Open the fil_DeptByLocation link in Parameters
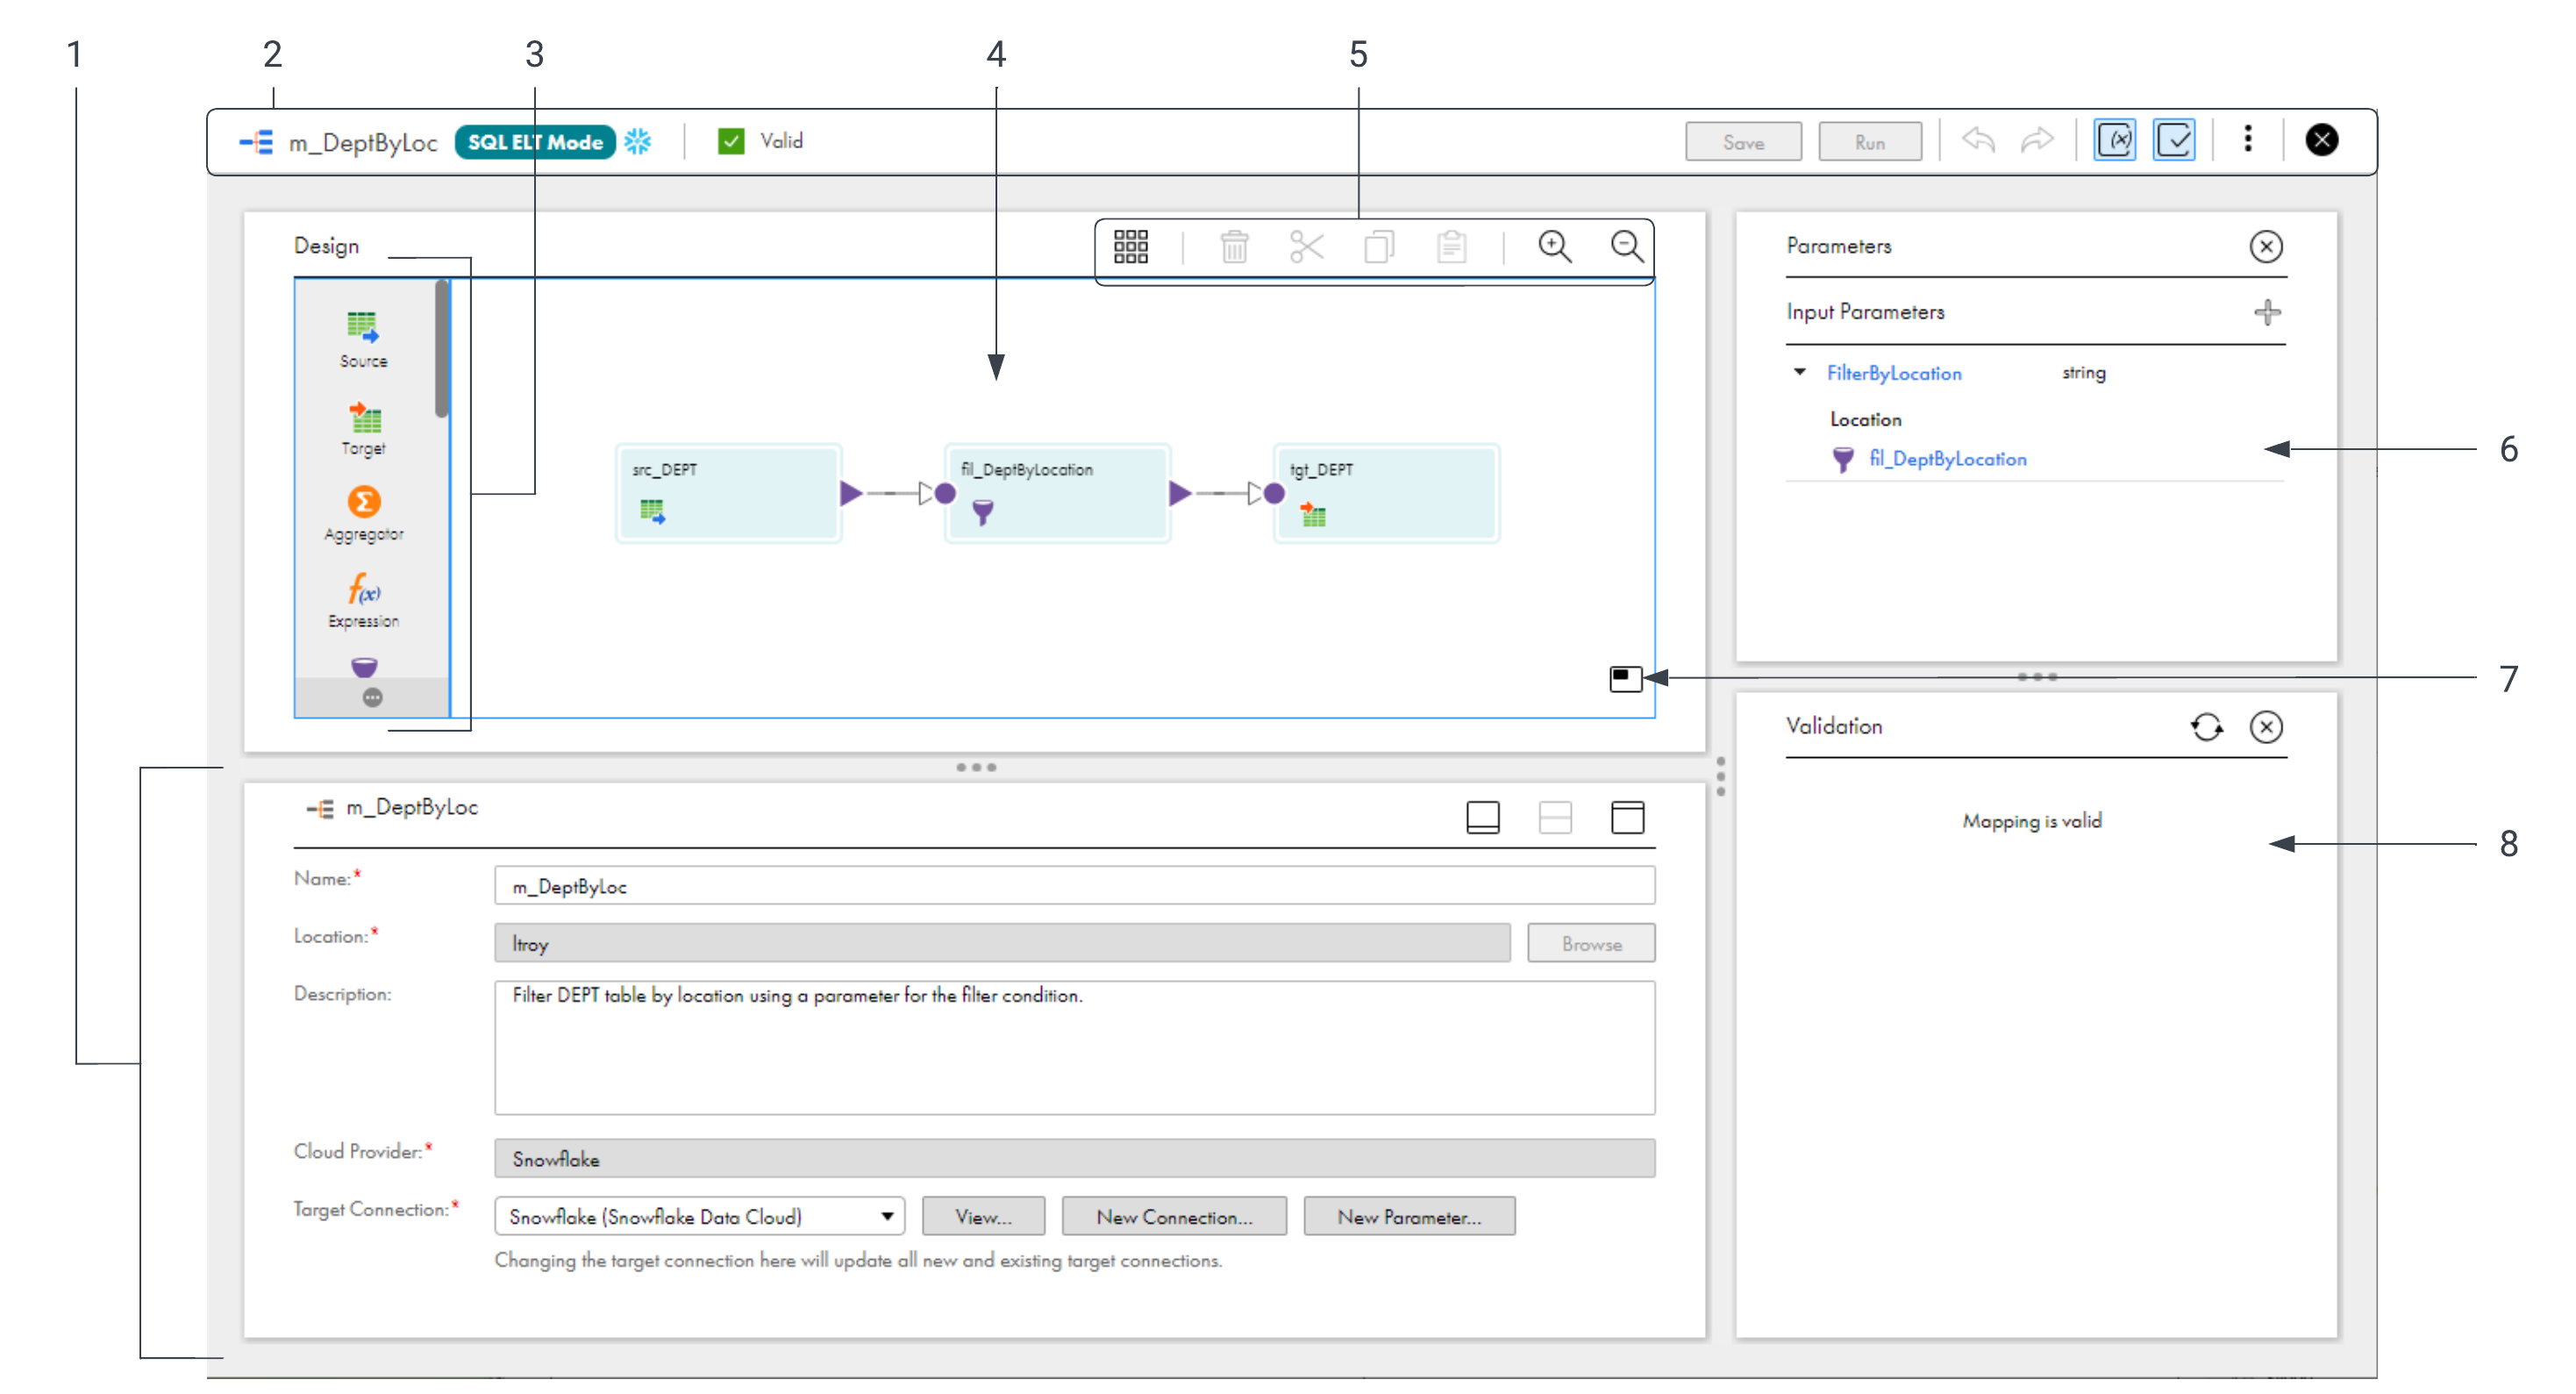The image size is (2576, 1394). click(1948, 459)
